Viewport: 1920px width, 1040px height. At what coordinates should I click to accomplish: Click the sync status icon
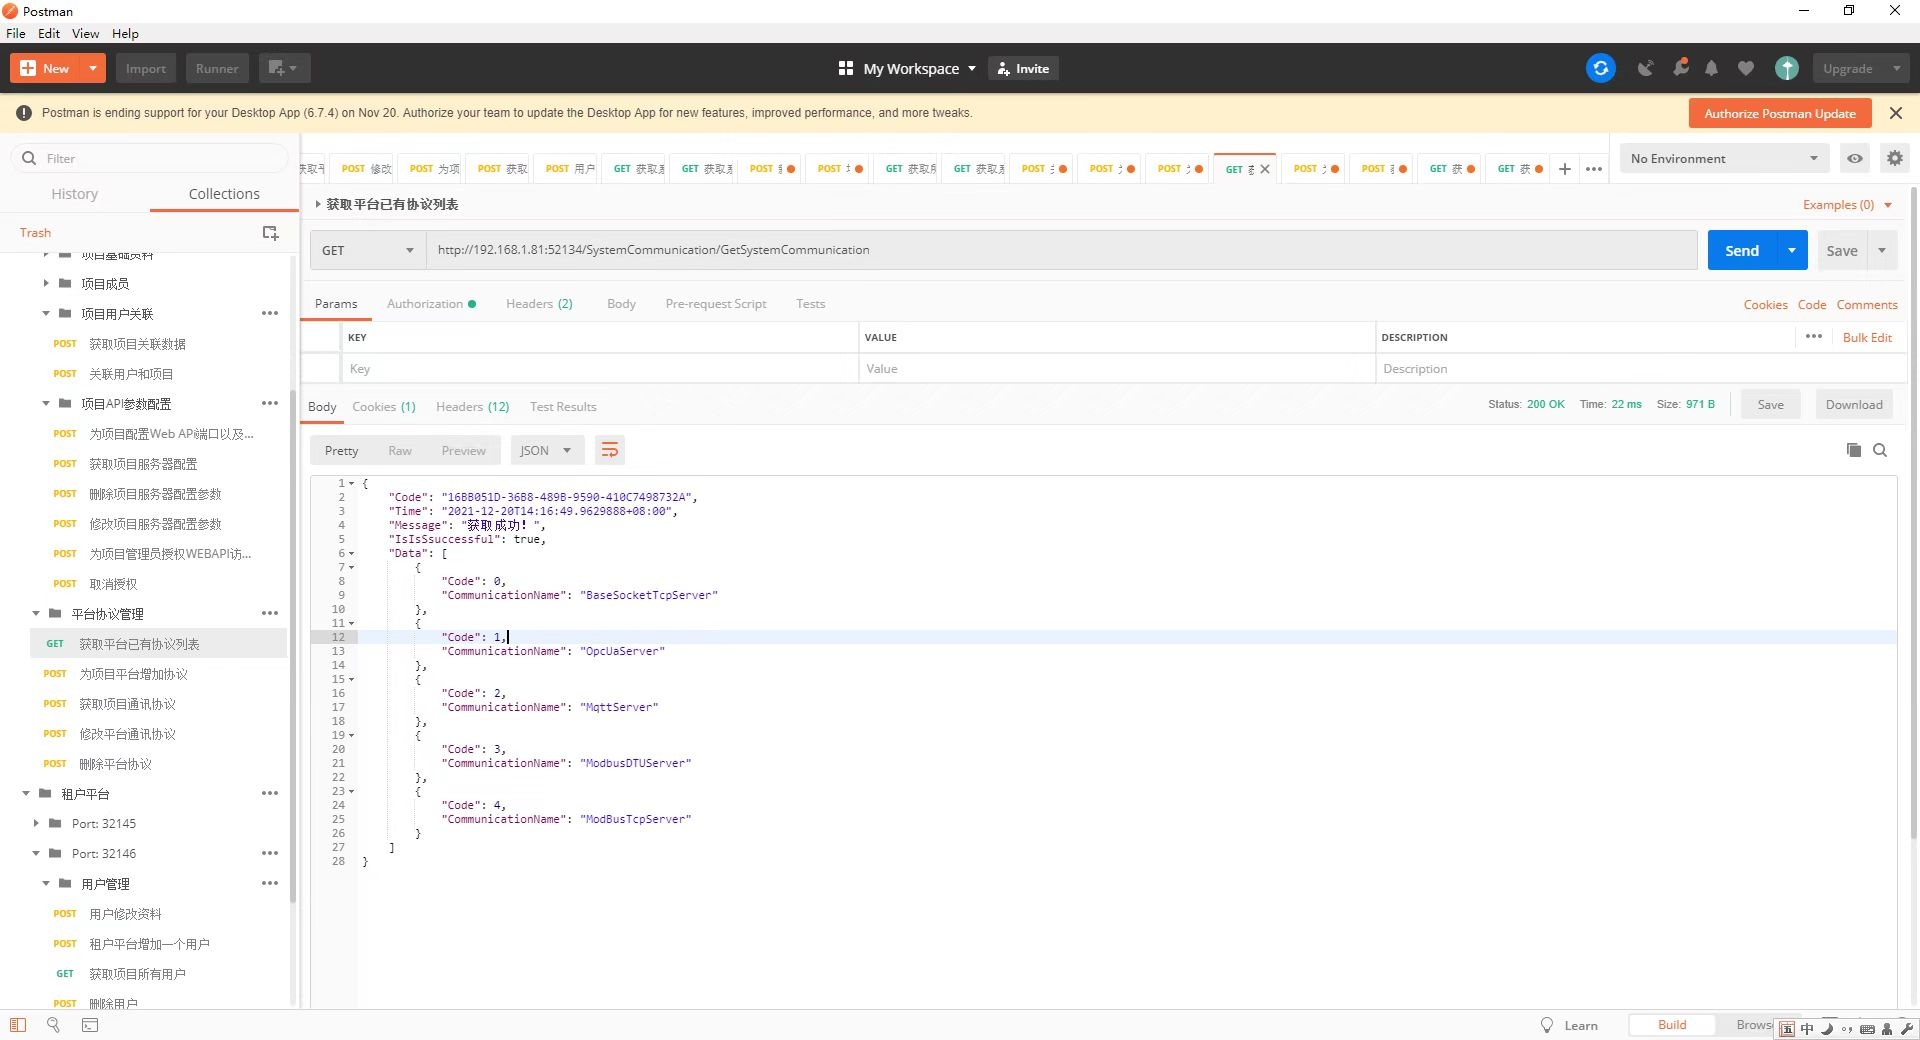click(x=1600, y=68)
